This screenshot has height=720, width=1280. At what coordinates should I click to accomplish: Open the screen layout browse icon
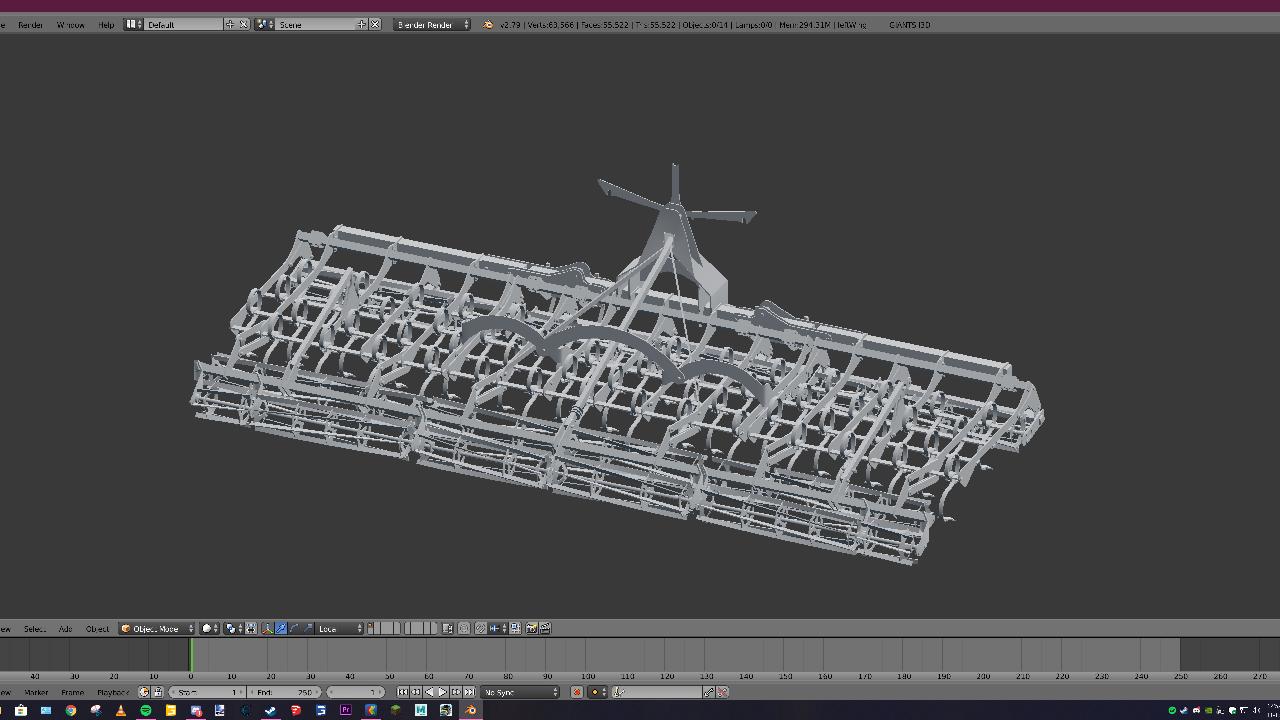pyautogui.click(x=134, y=24)
